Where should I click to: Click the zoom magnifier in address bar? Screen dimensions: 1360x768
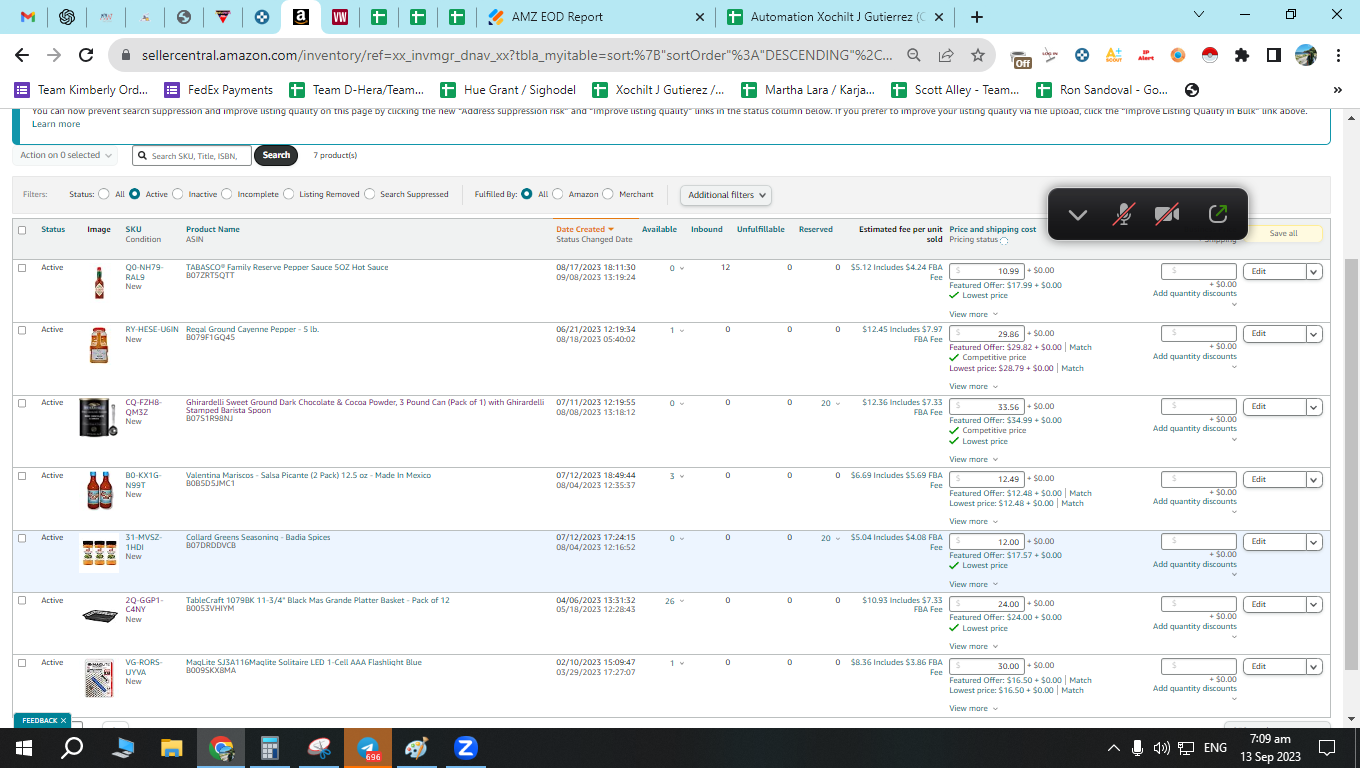tap(914, 56)
